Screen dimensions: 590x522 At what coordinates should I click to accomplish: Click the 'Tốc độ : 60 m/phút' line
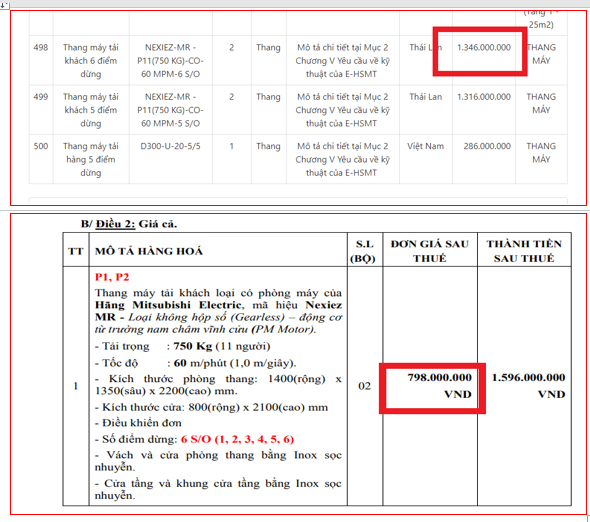click(x=196, y=363)
